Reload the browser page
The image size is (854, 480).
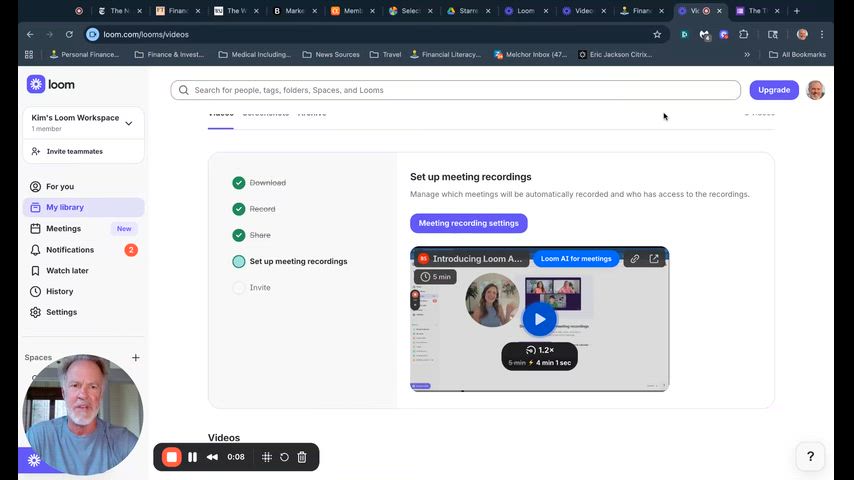[x=69, y=34]
